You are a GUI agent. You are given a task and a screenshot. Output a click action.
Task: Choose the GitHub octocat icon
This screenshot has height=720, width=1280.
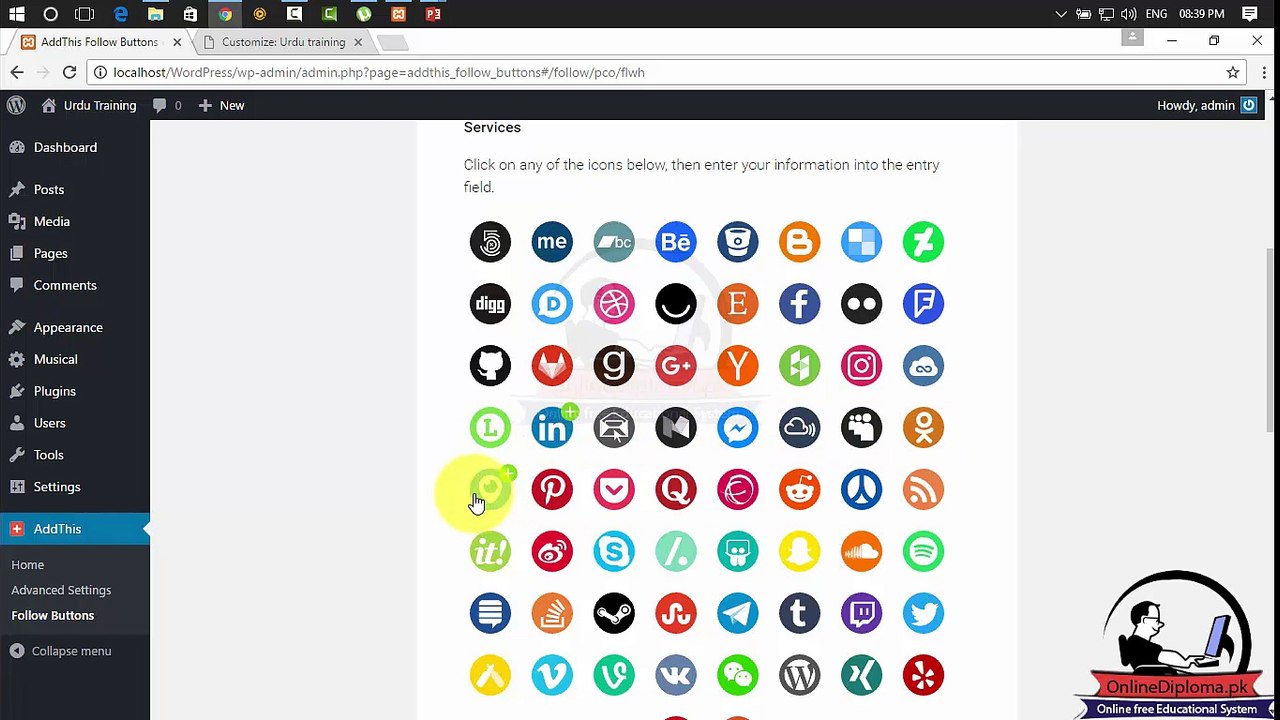pyautogui.click(x=490, y=366)
